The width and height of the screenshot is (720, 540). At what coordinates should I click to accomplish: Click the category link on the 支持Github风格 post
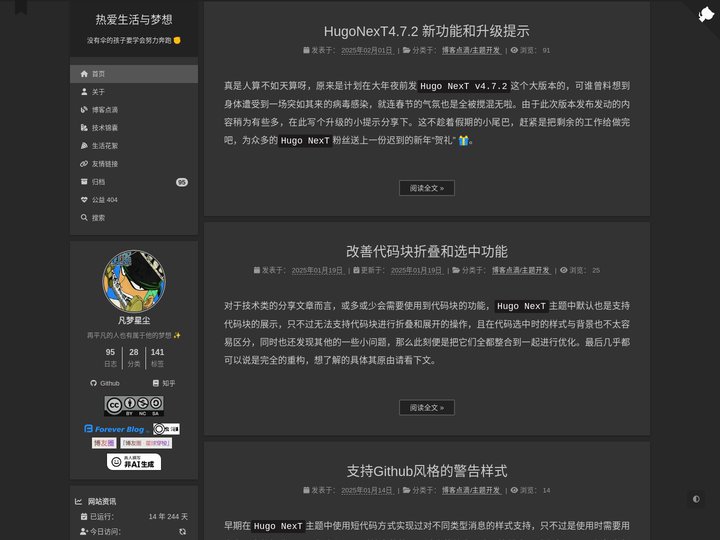471,490
